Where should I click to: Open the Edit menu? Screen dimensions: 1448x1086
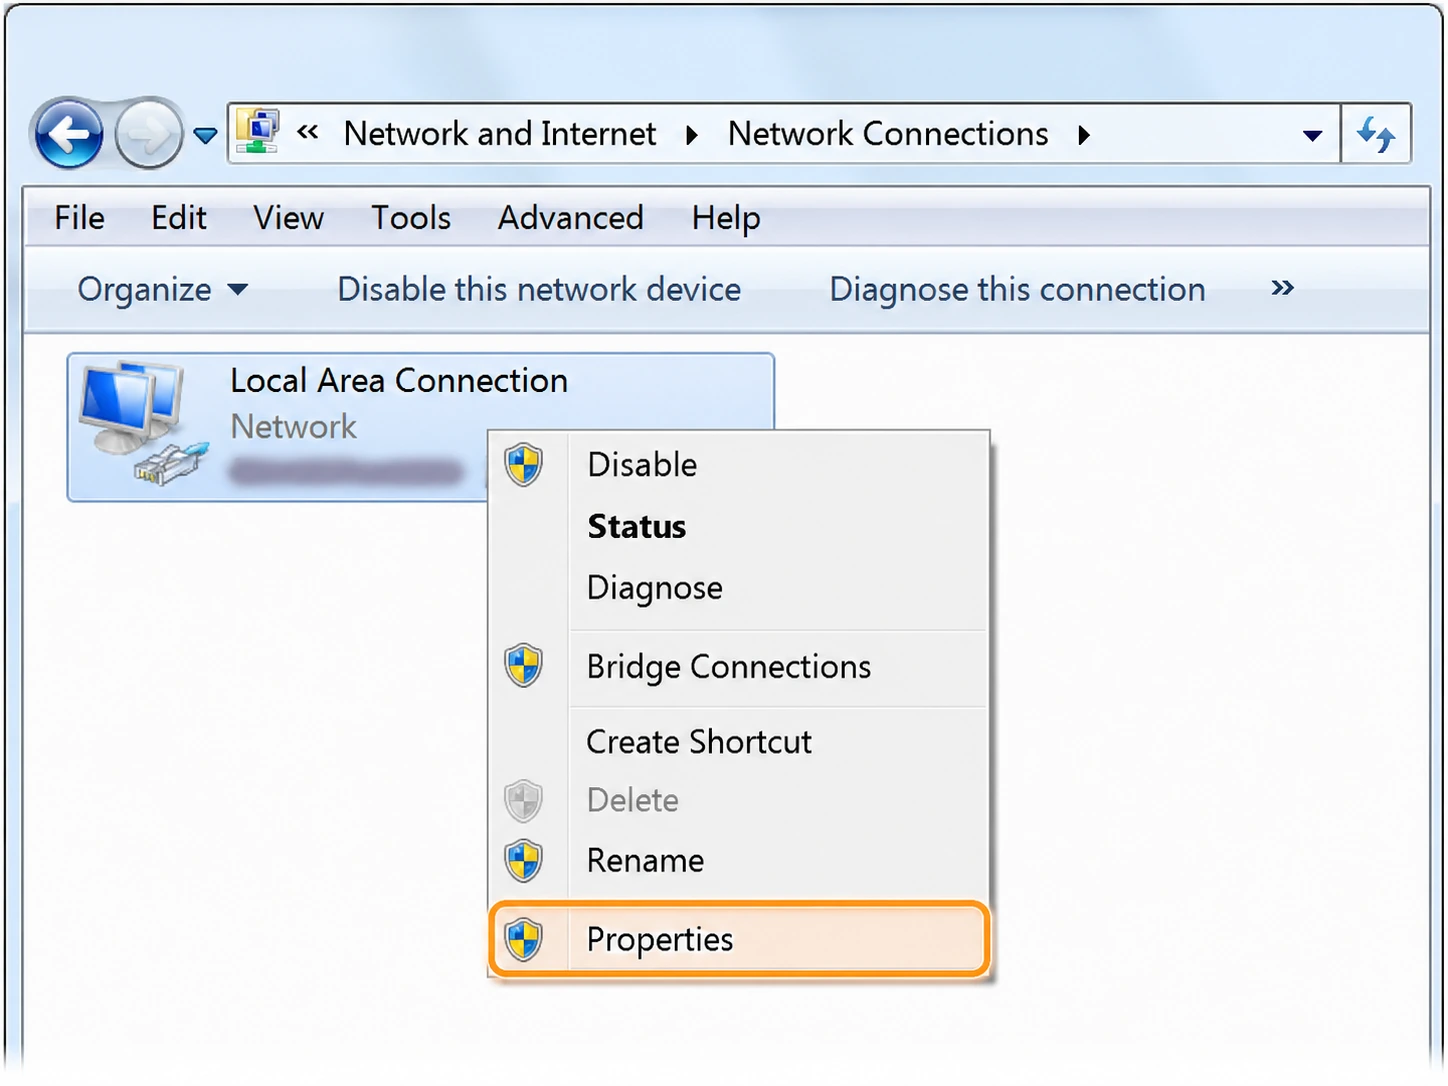[179, 218]
